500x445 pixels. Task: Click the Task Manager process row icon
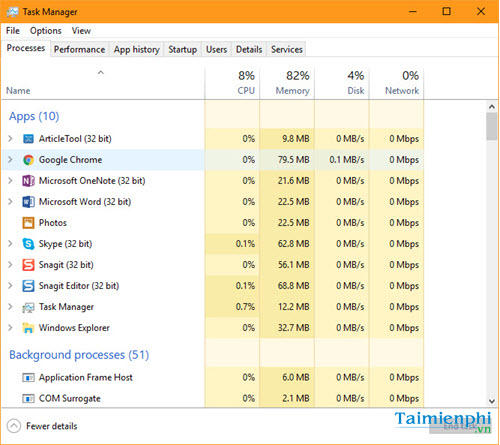(28, 307)
